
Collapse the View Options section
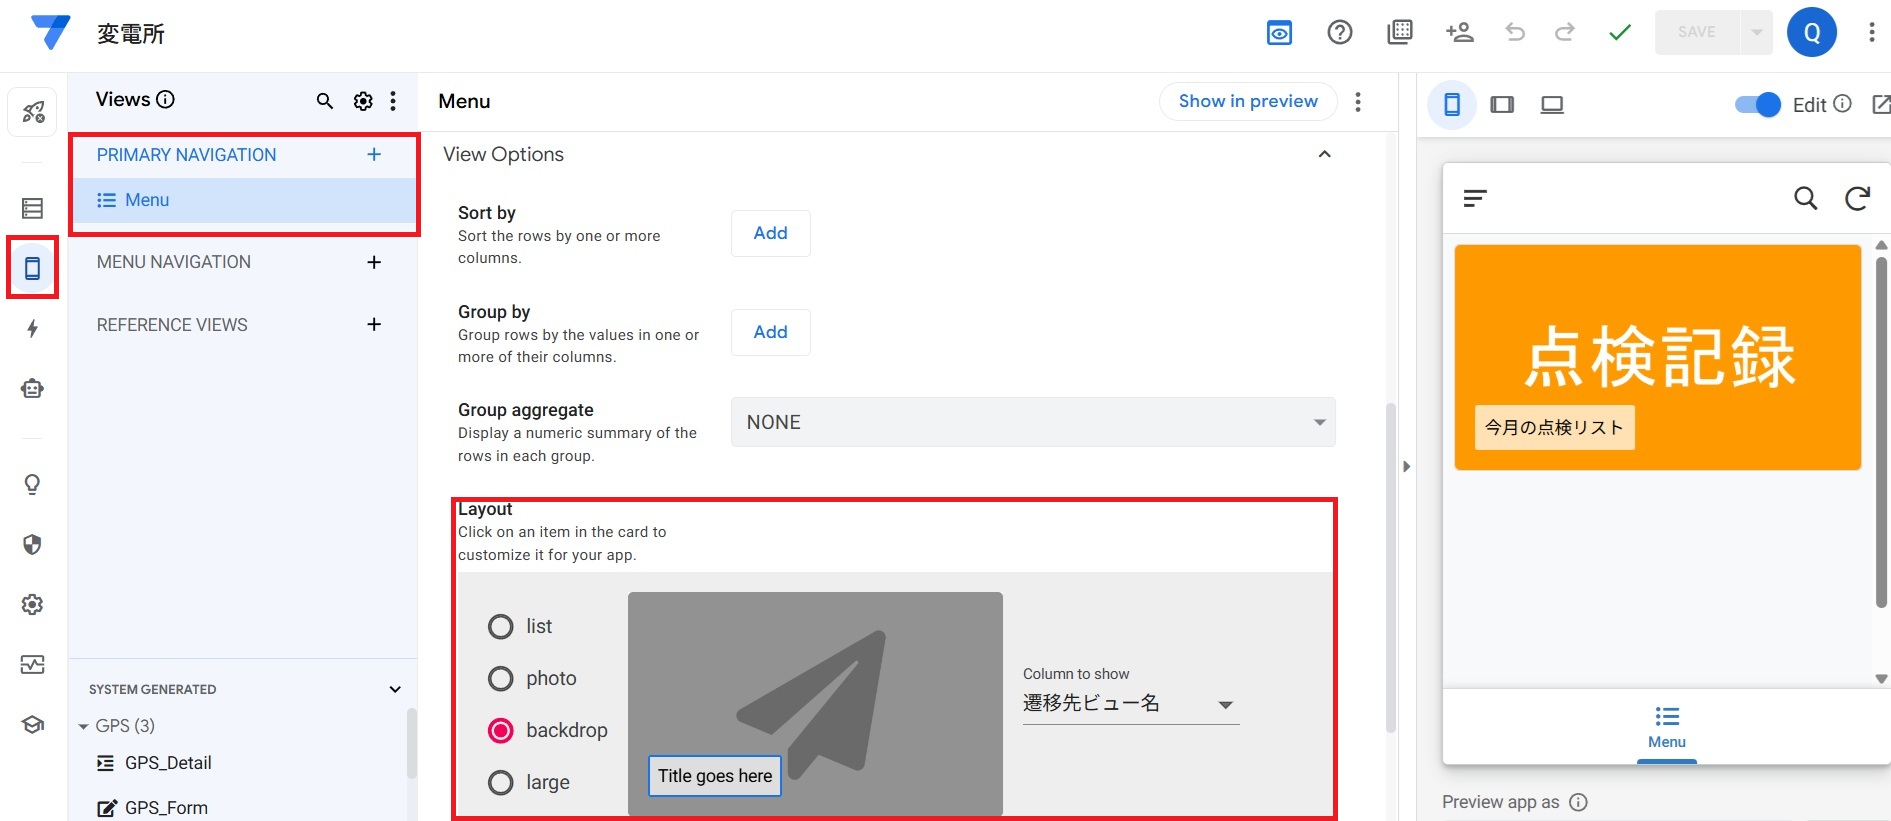pyautogui.click(x=1324, y=155)
